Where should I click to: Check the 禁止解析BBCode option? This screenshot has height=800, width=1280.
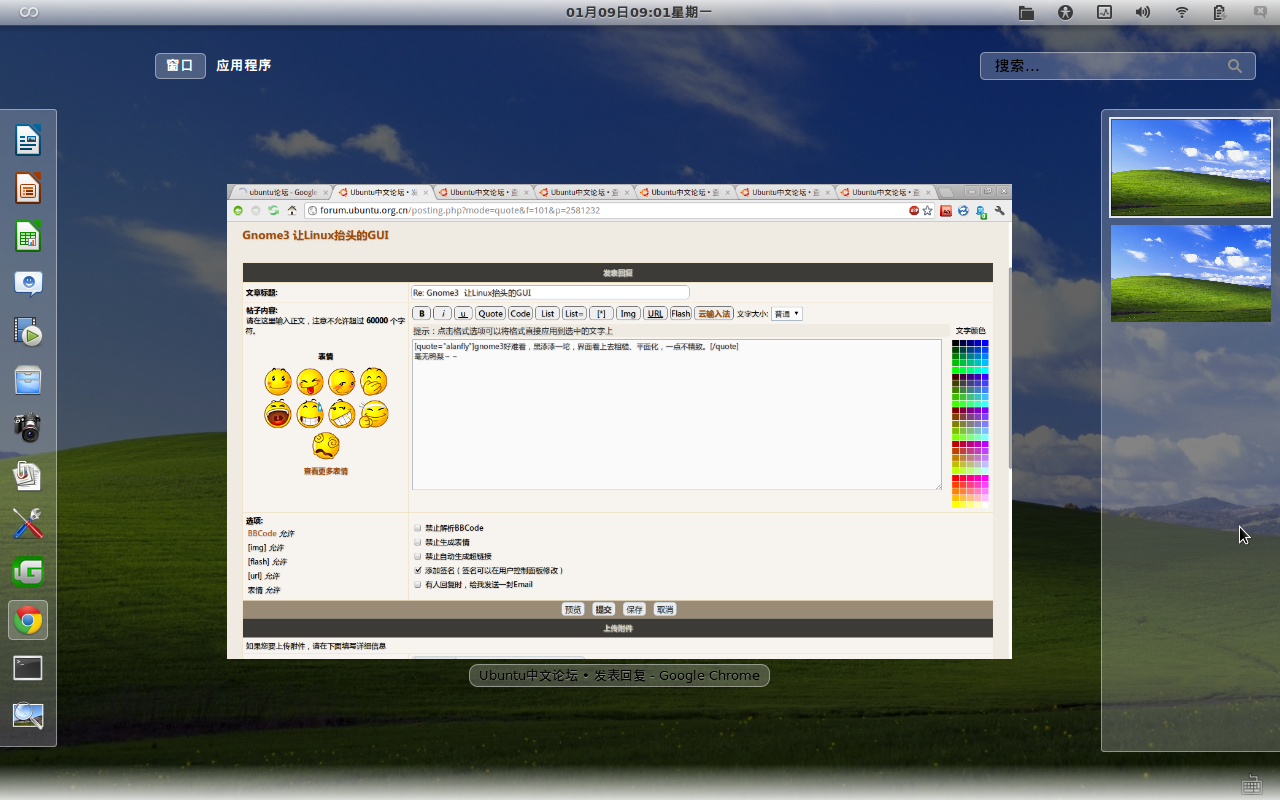coord(418,528)
